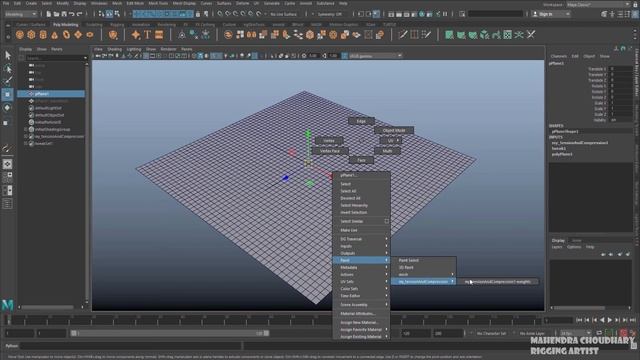The width and height of the screenshot is (640, 360).
Task: Choose Vertex Face in the marking menu
Action: 330,151
